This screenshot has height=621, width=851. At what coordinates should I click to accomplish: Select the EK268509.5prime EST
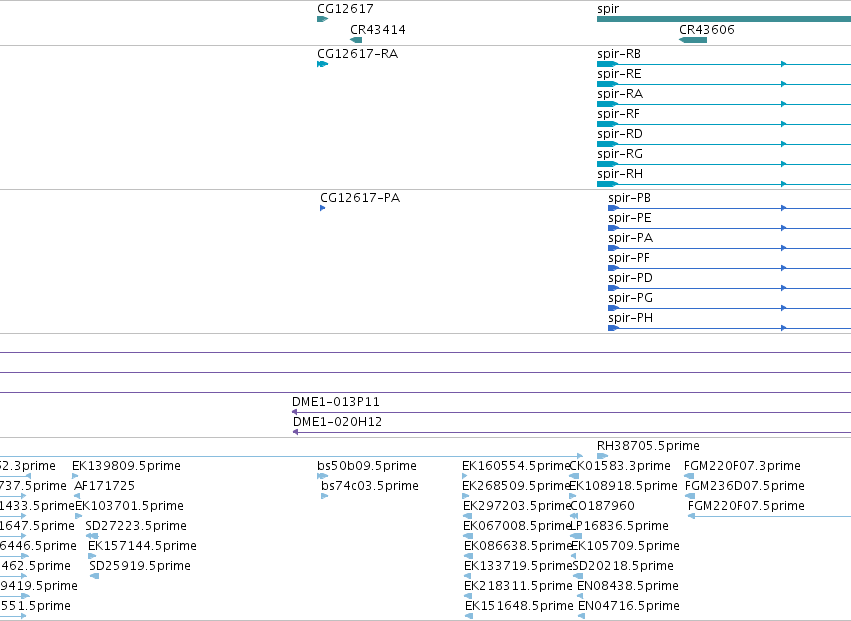coord(466,496)
